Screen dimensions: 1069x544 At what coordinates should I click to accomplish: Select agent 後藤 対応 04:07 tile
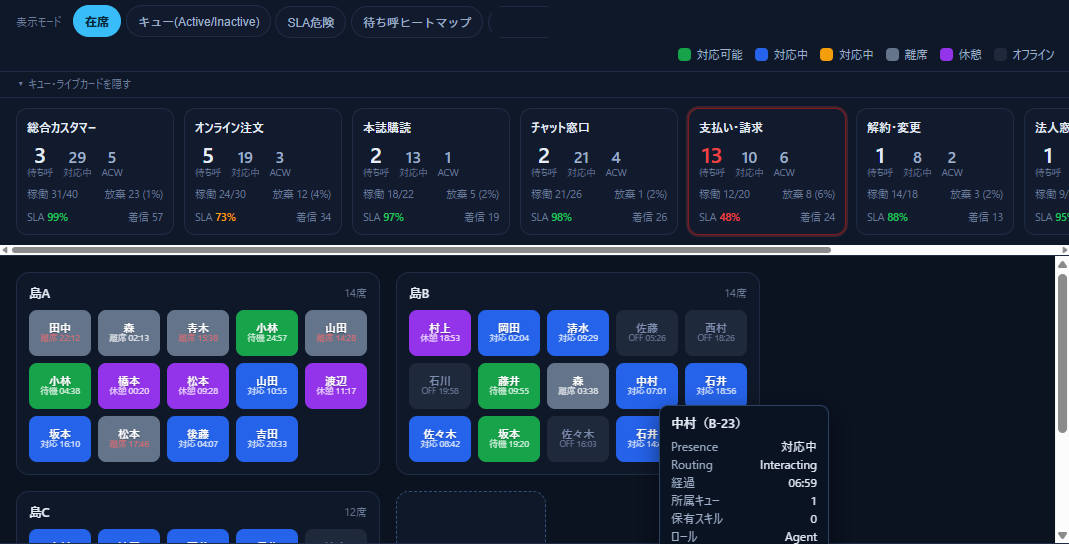198,439
